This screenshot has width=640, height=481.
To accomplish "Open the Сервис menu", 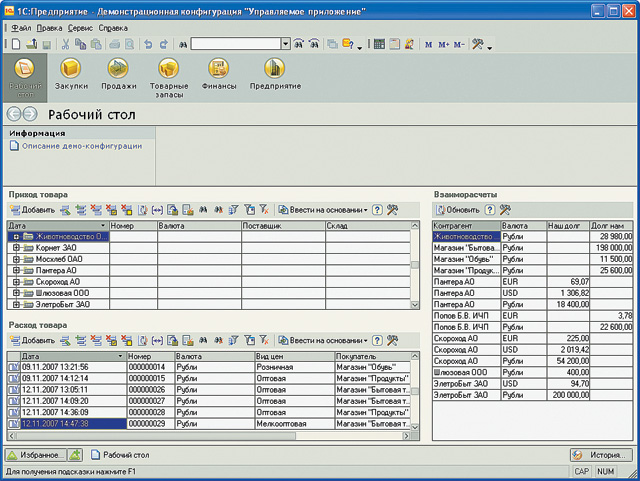I will point(79,28).
